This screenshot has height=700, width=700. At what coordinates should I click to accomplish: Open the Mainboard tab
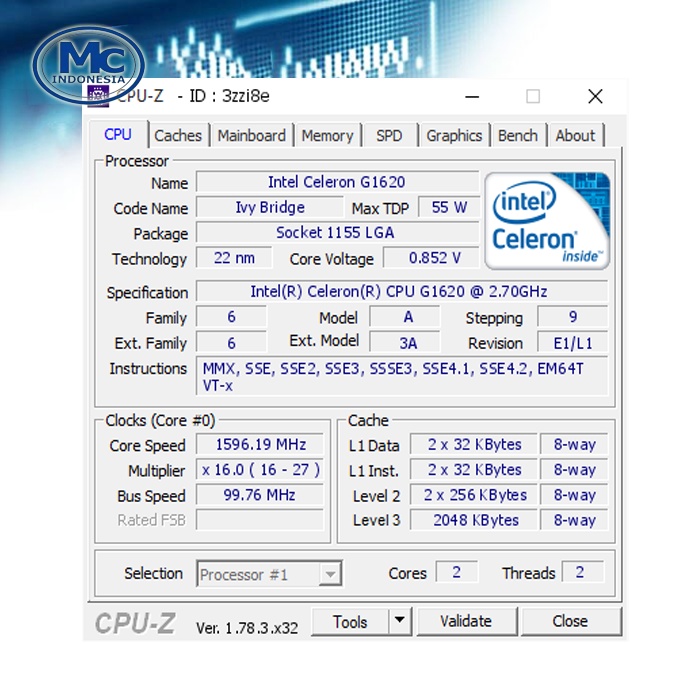pyautogui.click(x=251, y=135)
